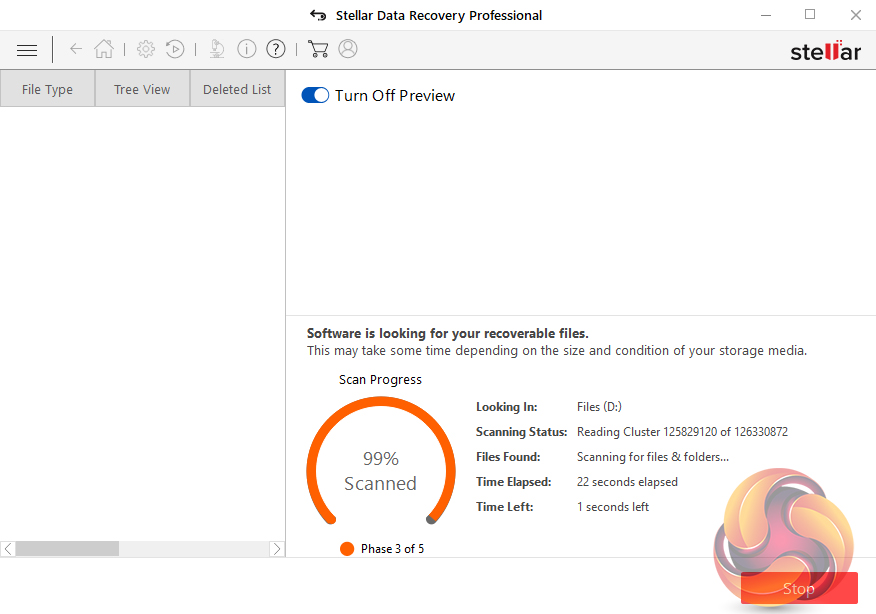876x614 pixels.
Task: Switch to the File Type tab
Action: tap(47, 89)
